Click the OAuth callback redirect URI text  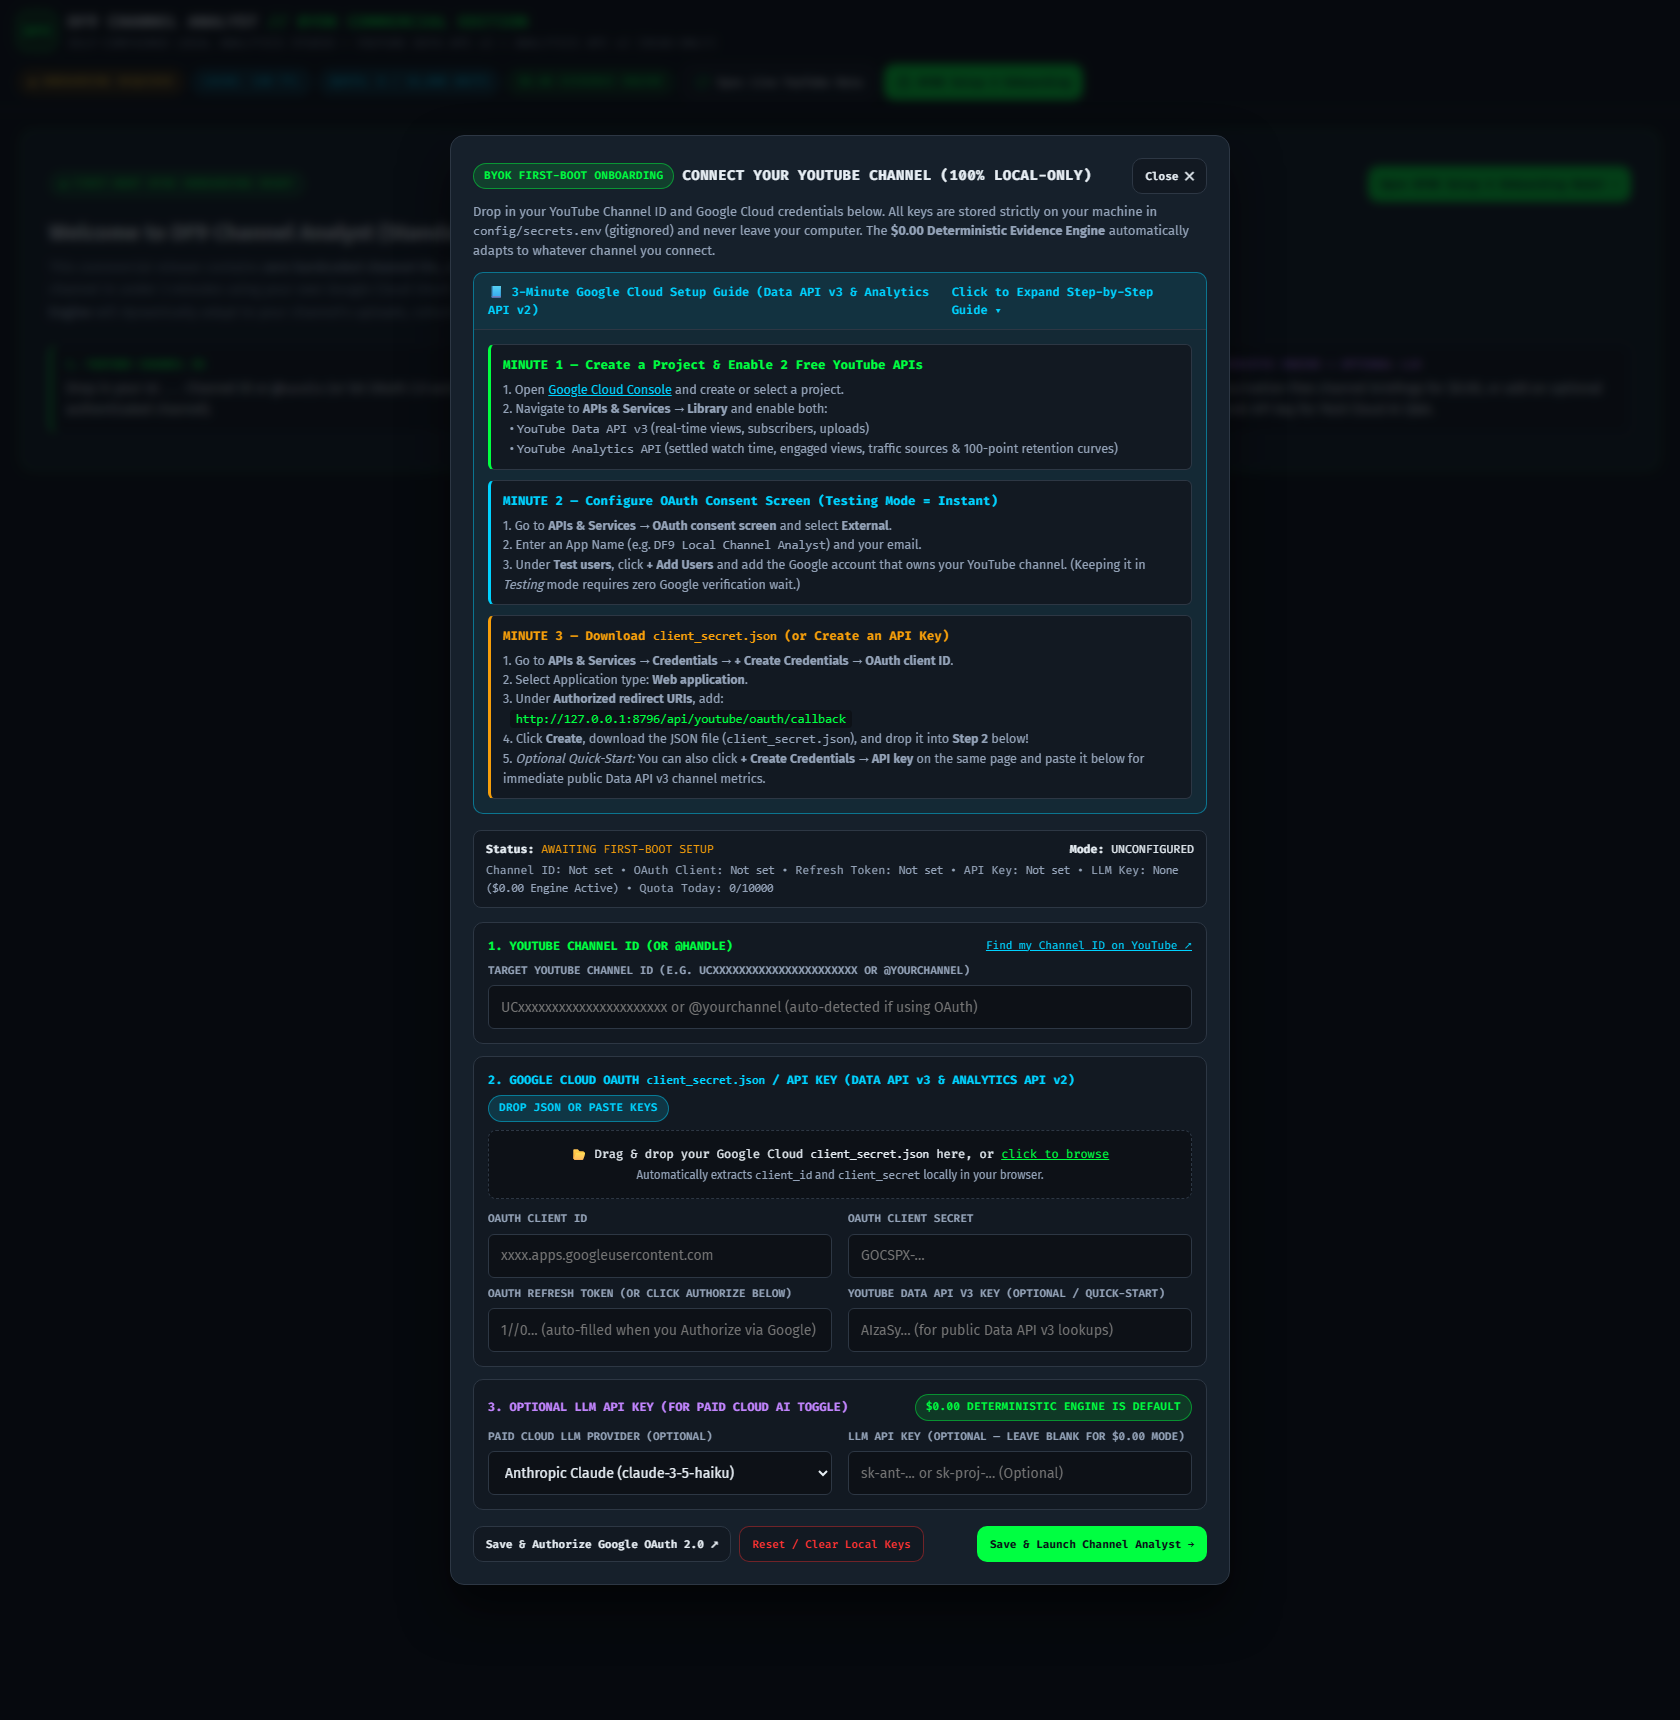[680, 719]
